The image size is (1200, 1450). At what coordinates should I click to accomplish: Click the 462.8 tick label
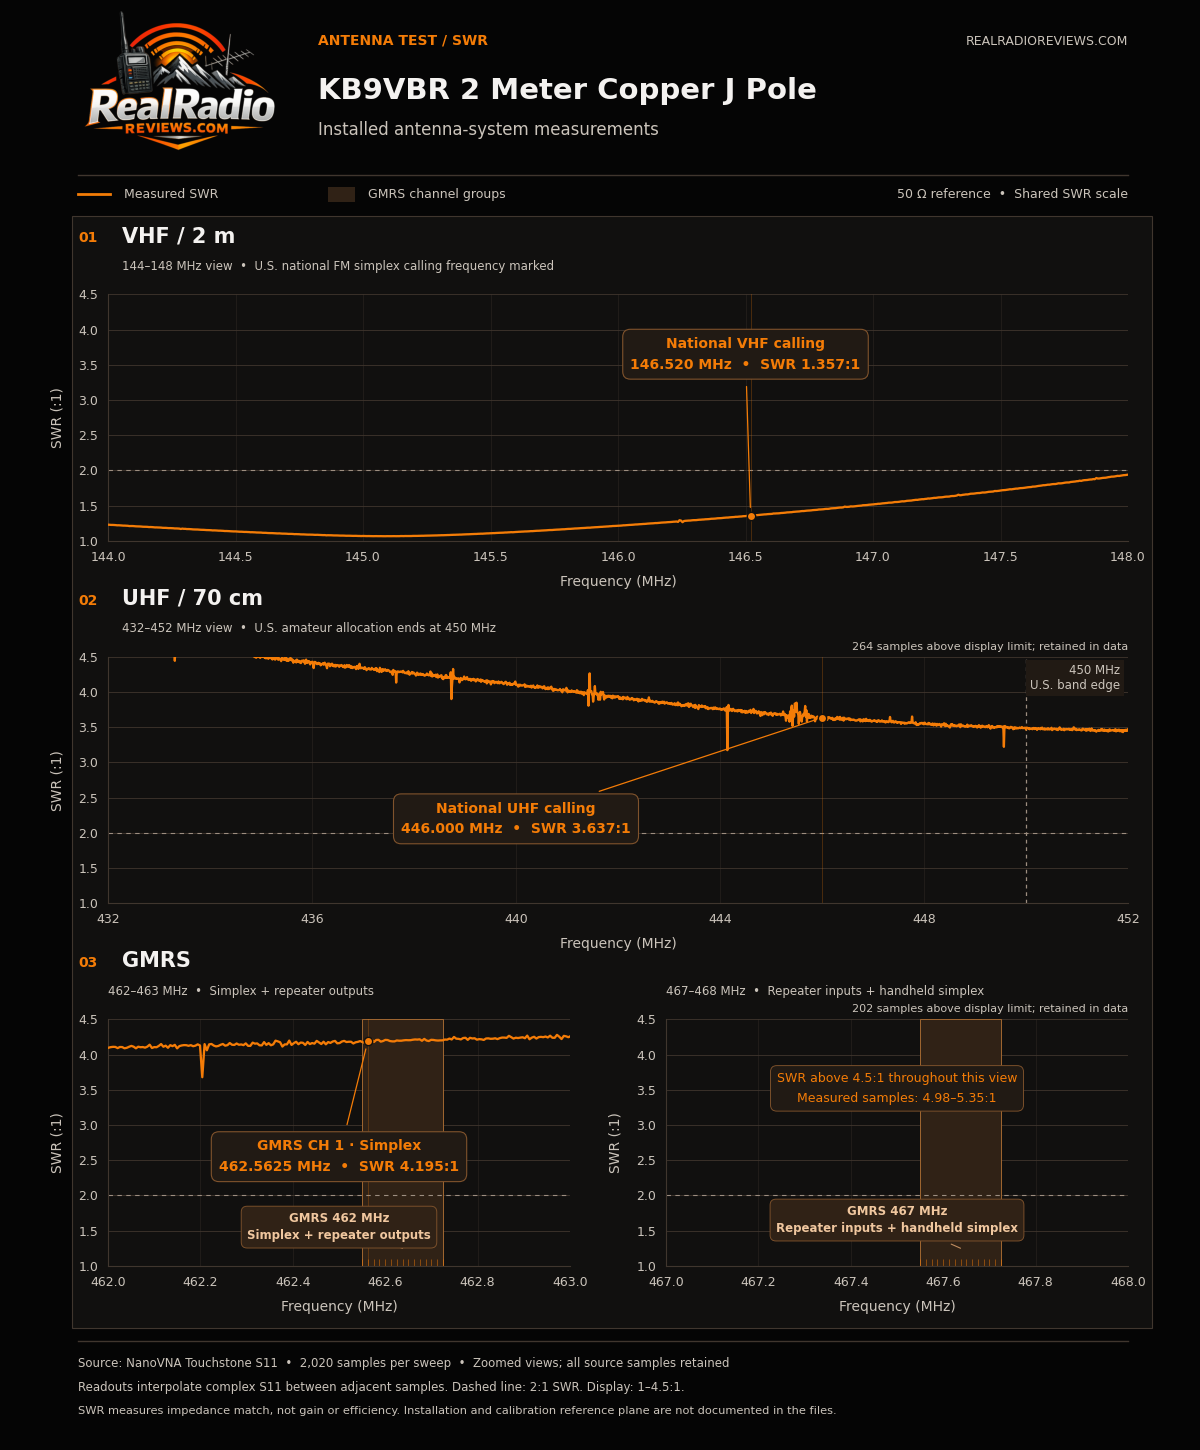(x=478, y=1282)
